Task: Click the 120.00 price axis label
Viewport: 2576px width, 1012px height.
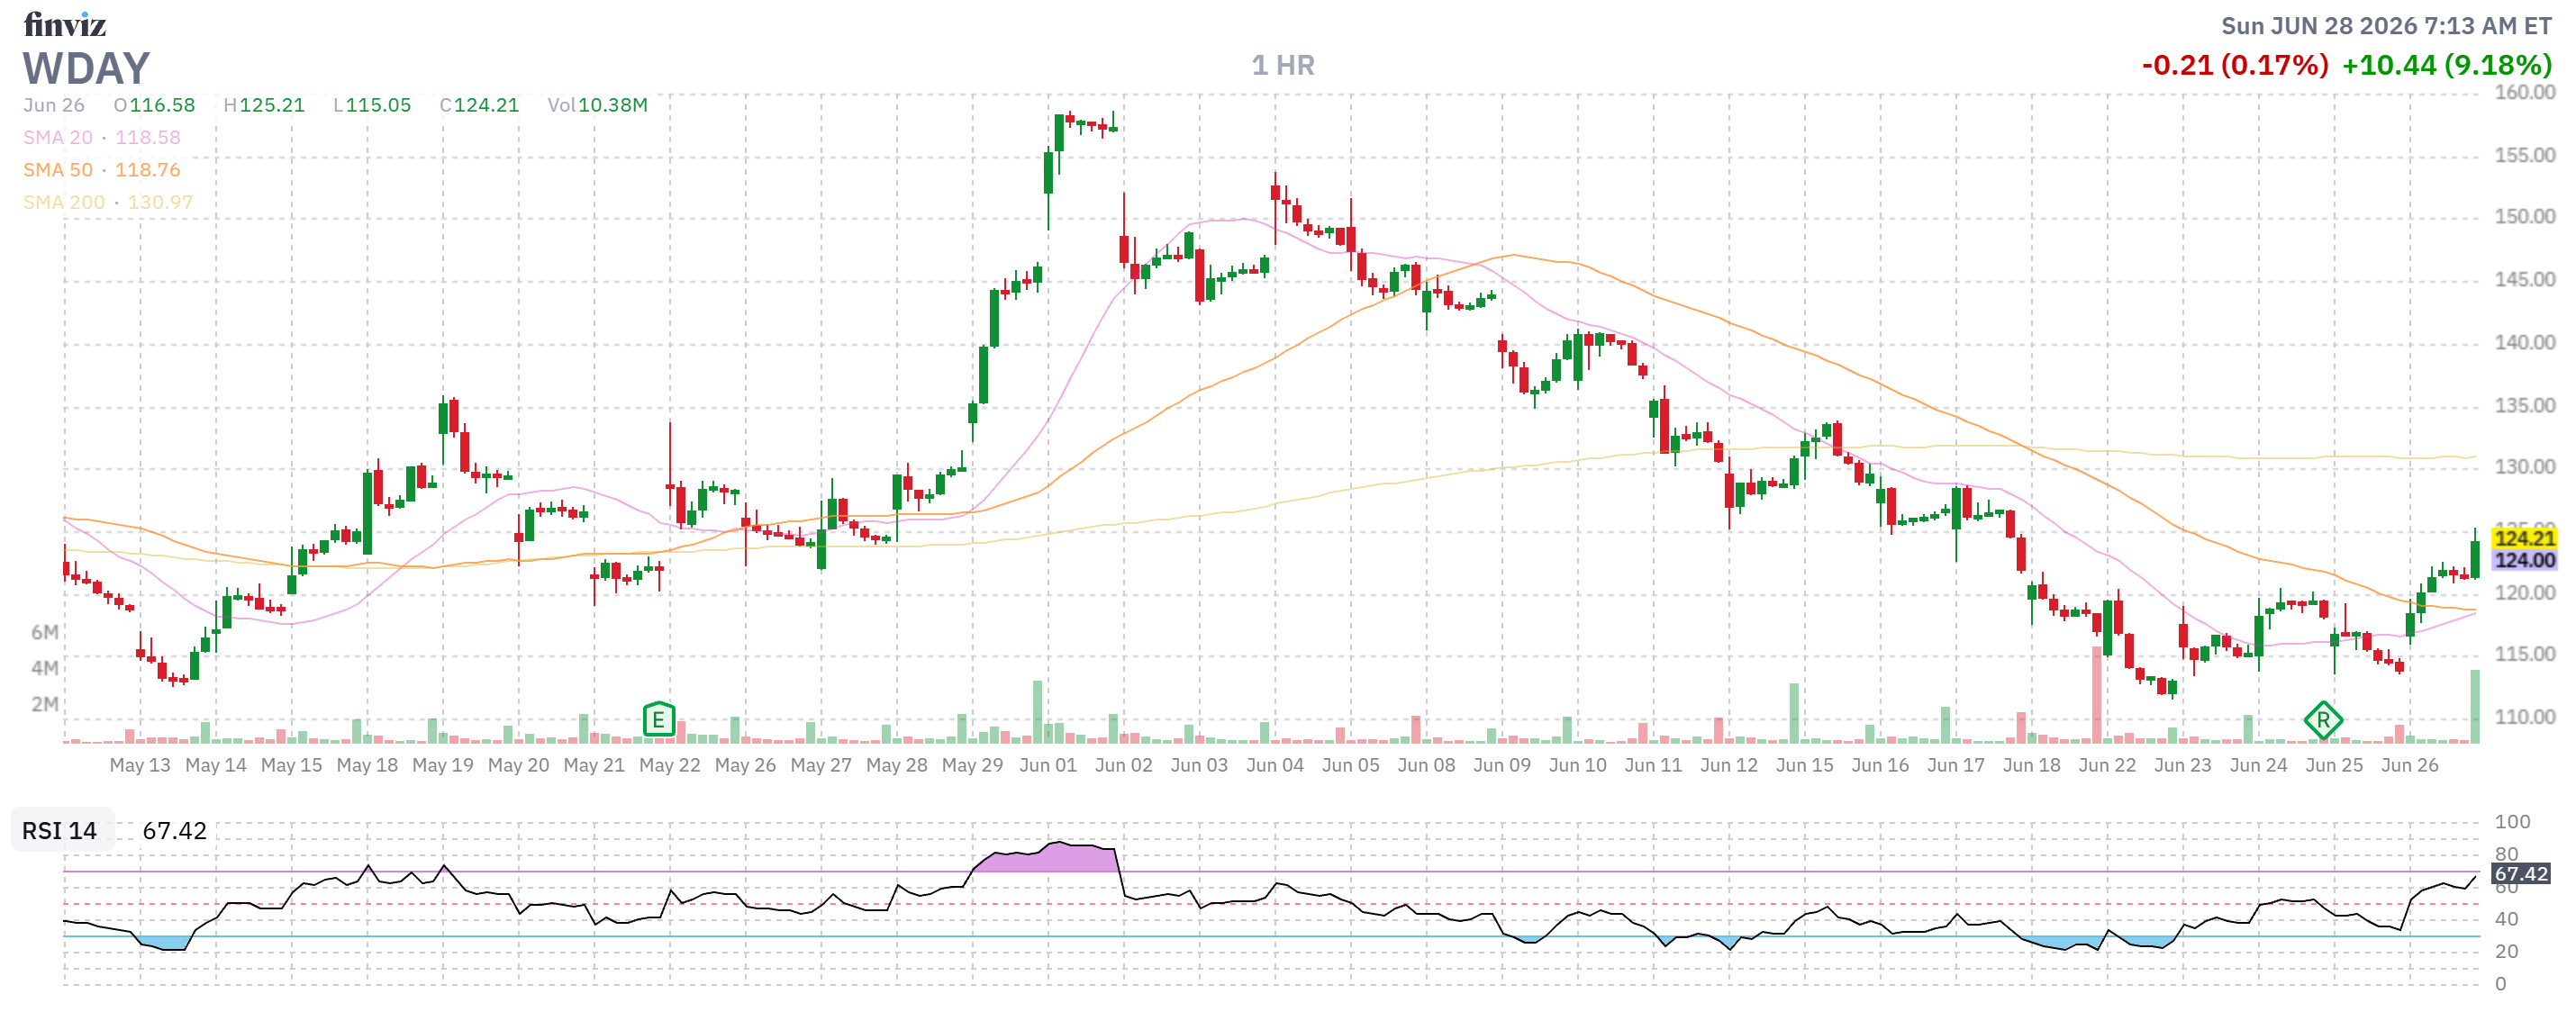Action: coord(2525,592)
